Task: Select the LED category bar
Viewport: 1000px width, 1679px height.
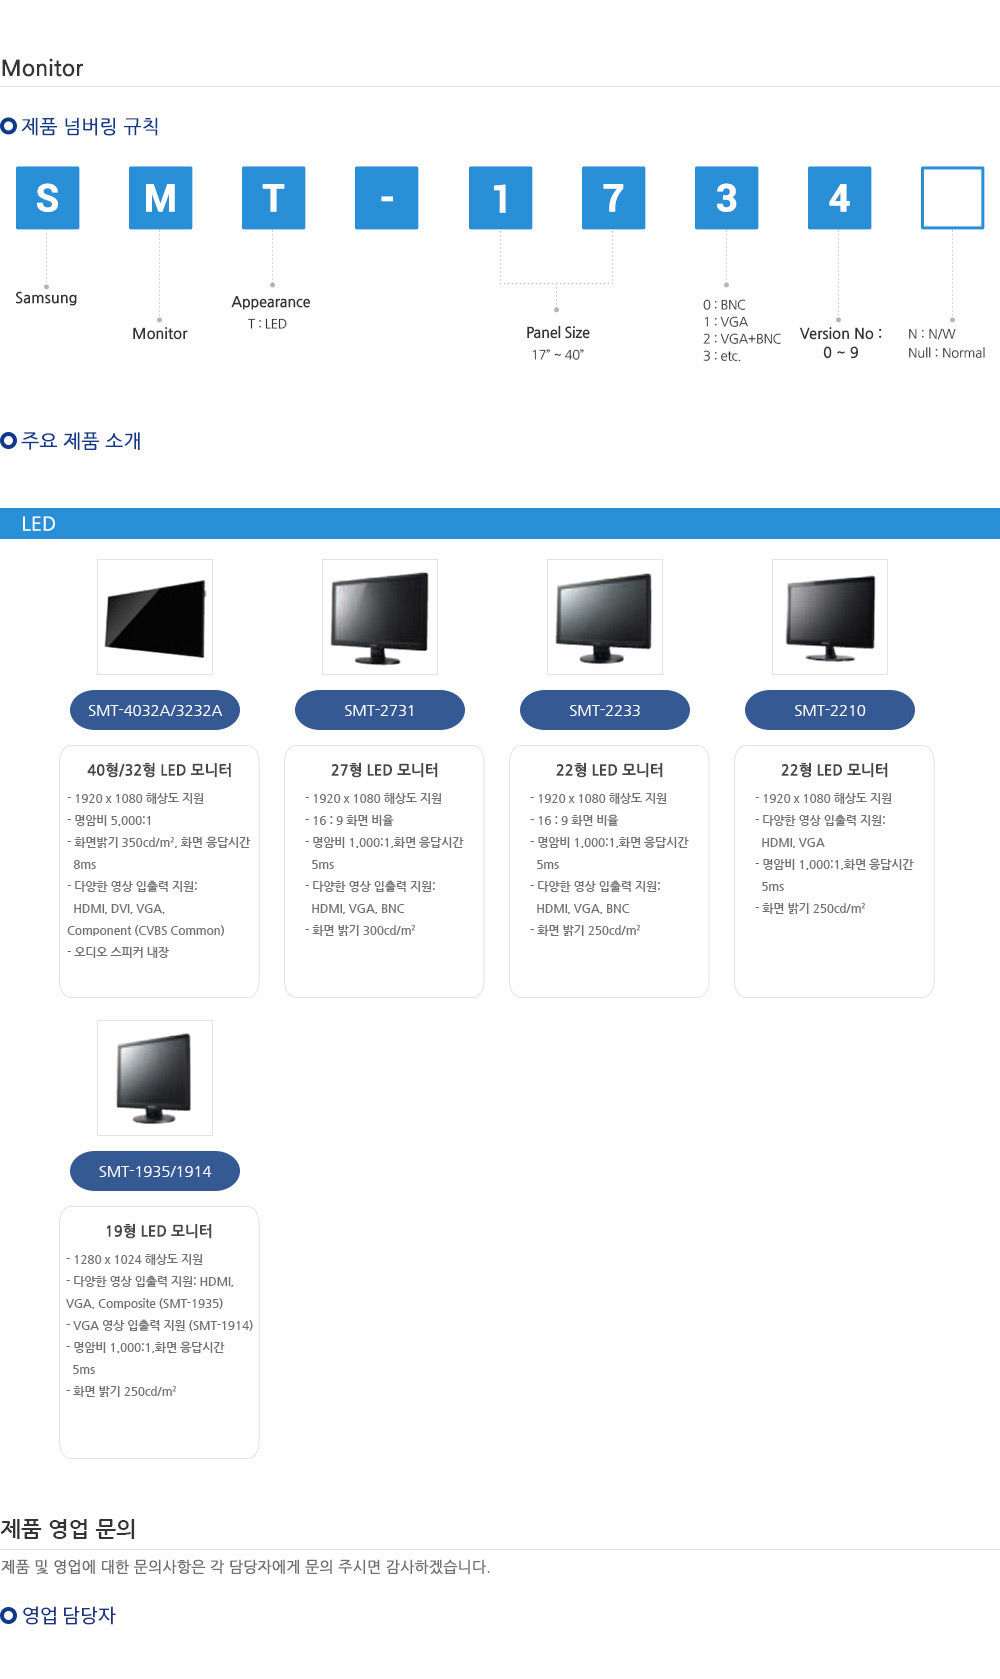Action: pyautogui.click(x=500, y=523)
